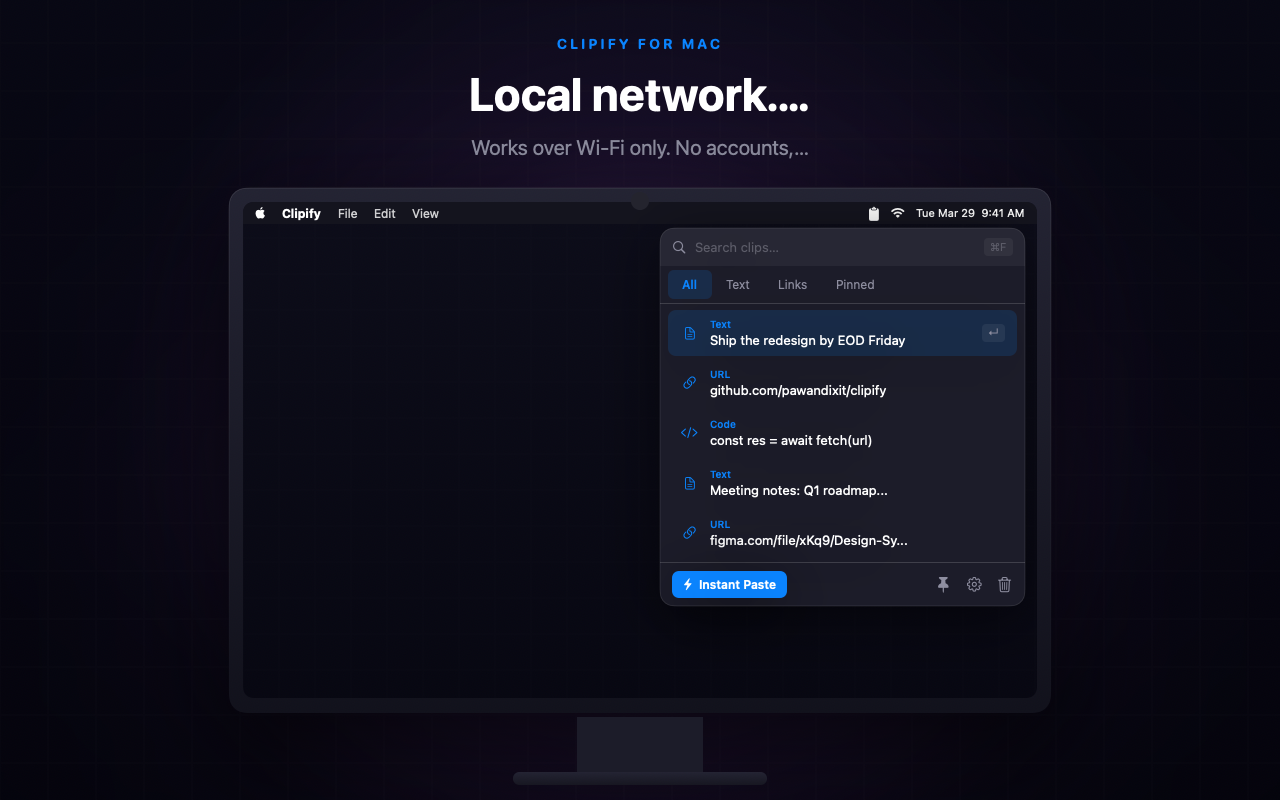Click code brackets icon of the Code clip
This screenshot has height=800, width=1280.
[x=689, y=433]
